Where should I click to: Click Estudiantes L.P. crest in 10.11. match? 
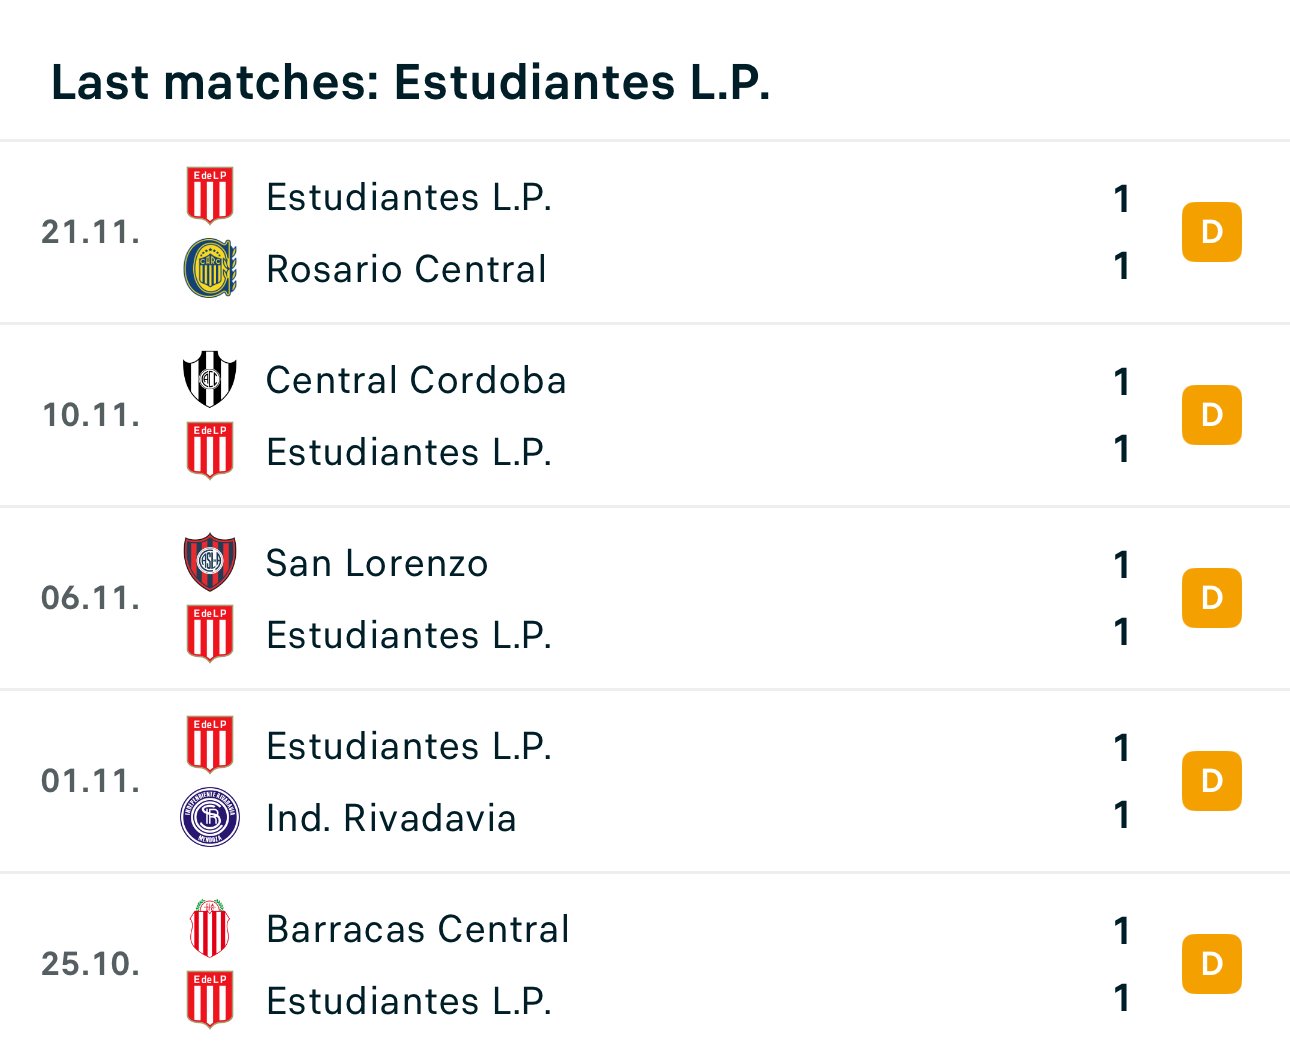210,451
